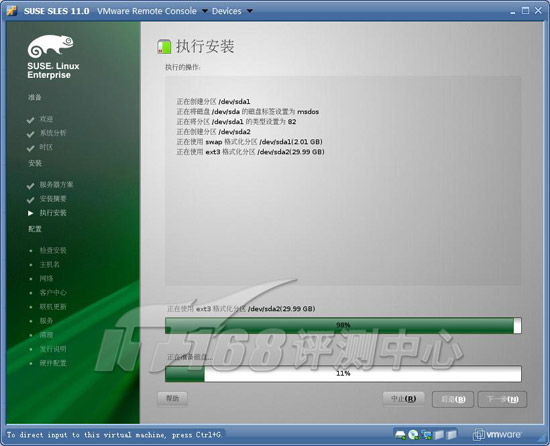
Task: Click the Ctrl+G input hint in status bar
Action: tap(114, 435)
